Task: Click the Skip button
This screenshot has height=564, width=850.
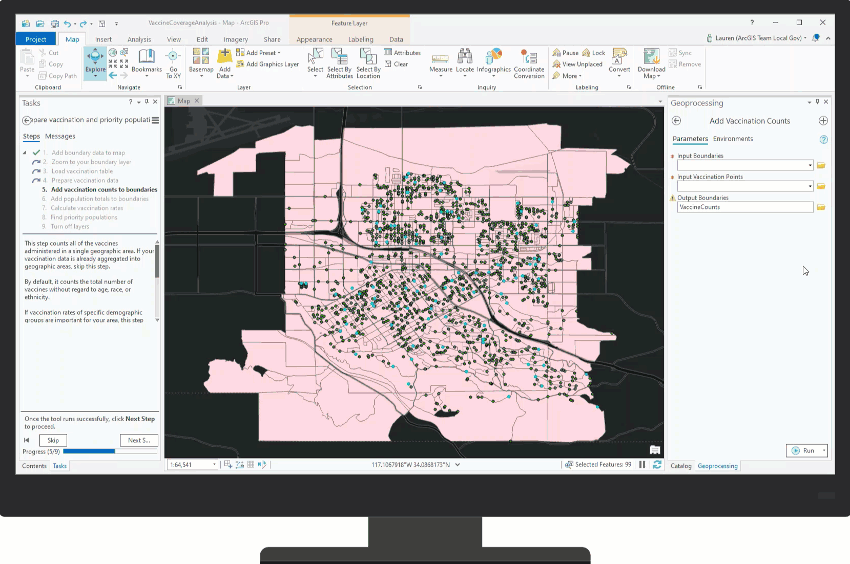Action: tap(53, 440)
